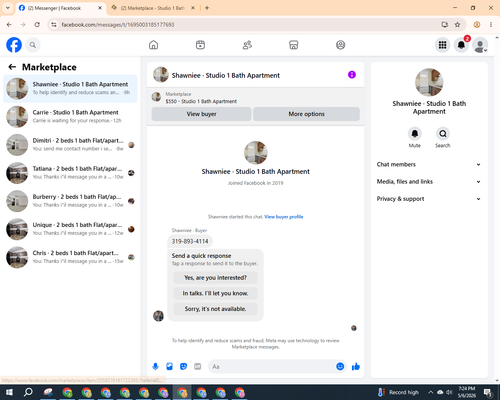
Task: Open the tab search dropdown arrow
Action: pos(8,8)
